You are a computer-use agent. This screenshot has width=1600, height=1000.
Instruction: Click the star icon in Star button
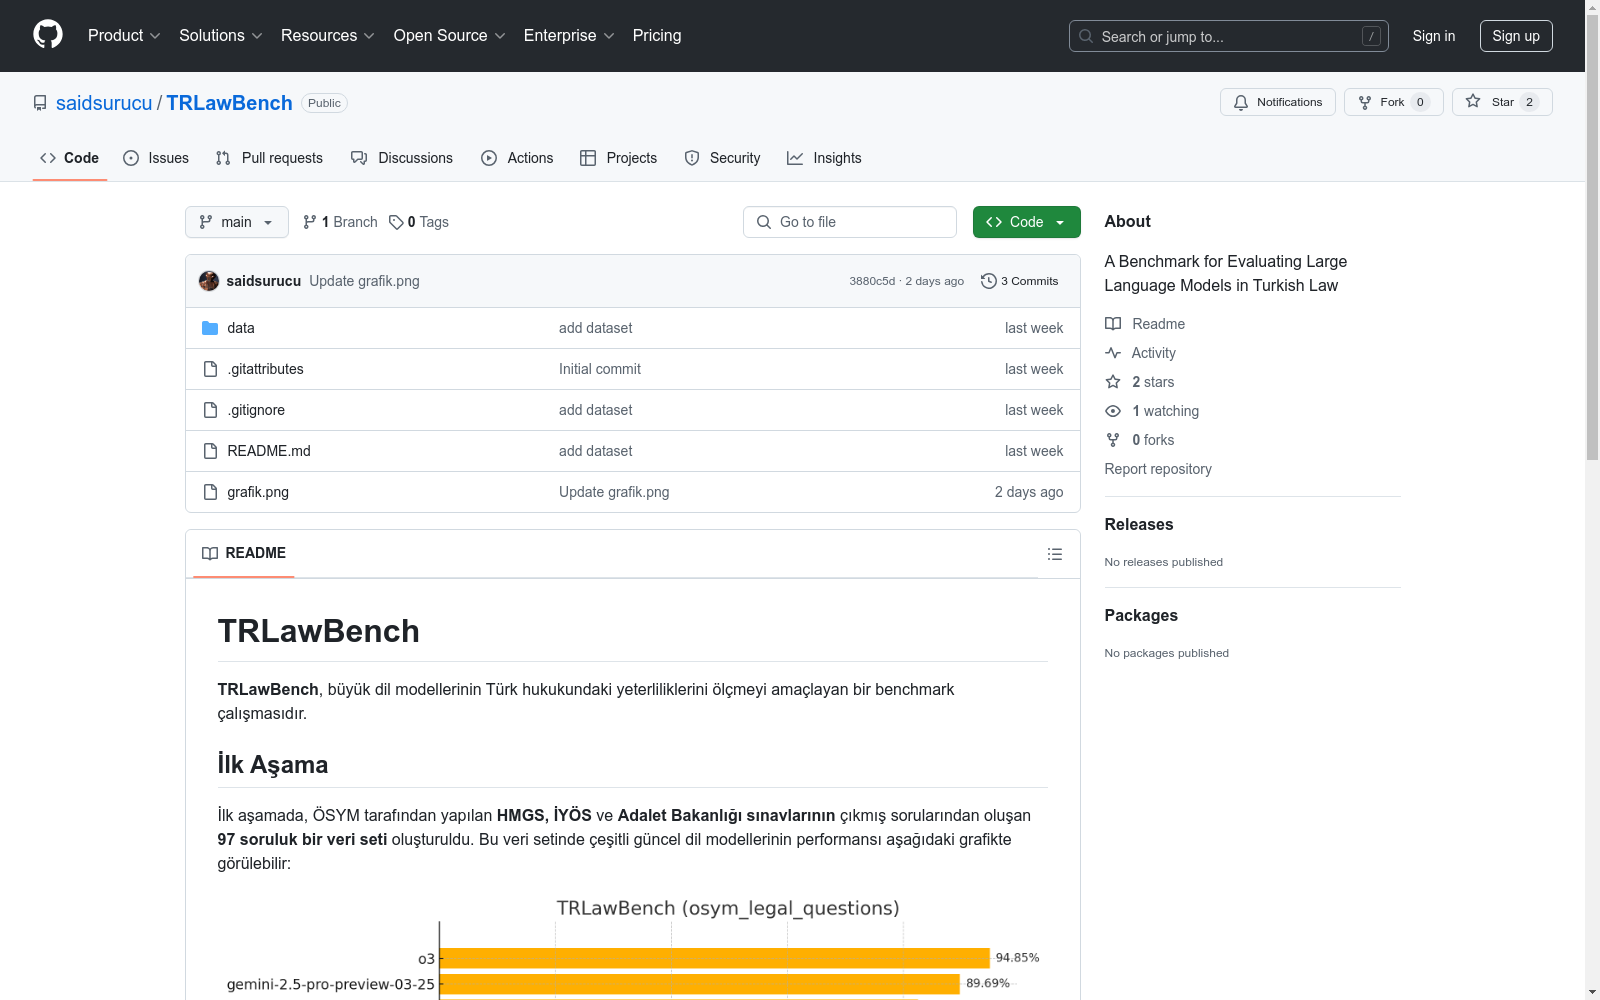click(x=1473, y=101)
